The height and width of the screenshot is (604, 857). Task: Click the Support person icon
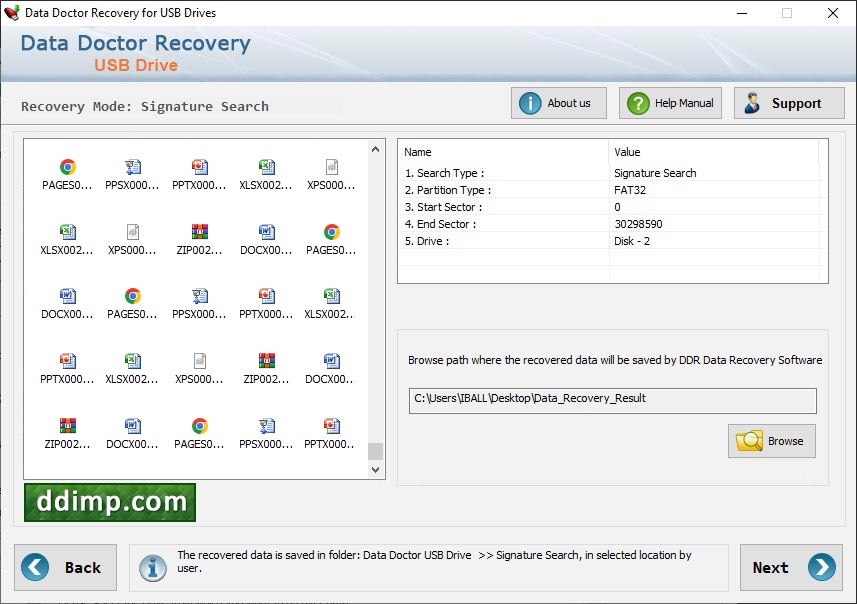[x=753, y=102]
